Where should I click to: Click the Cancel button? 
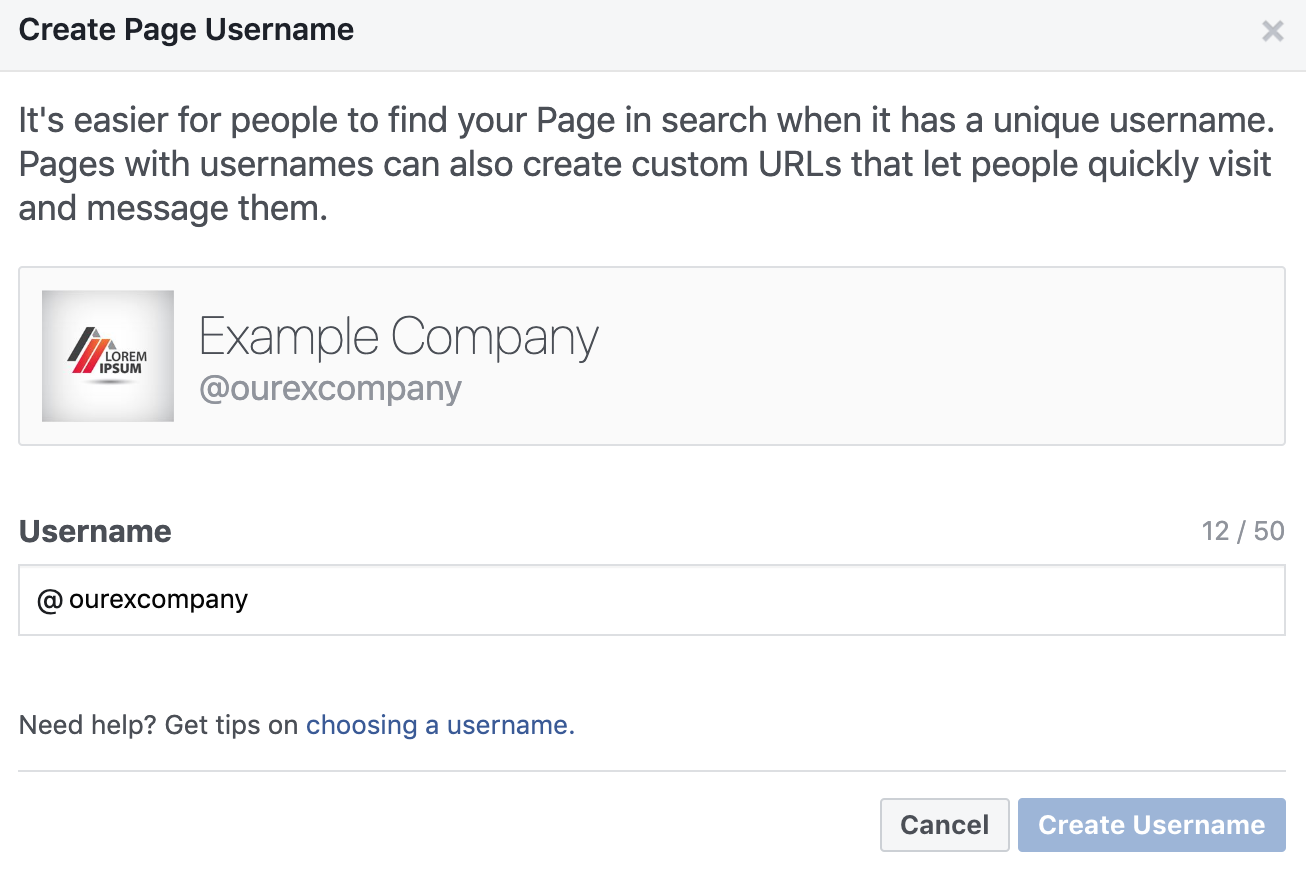(x=944, y=825)
